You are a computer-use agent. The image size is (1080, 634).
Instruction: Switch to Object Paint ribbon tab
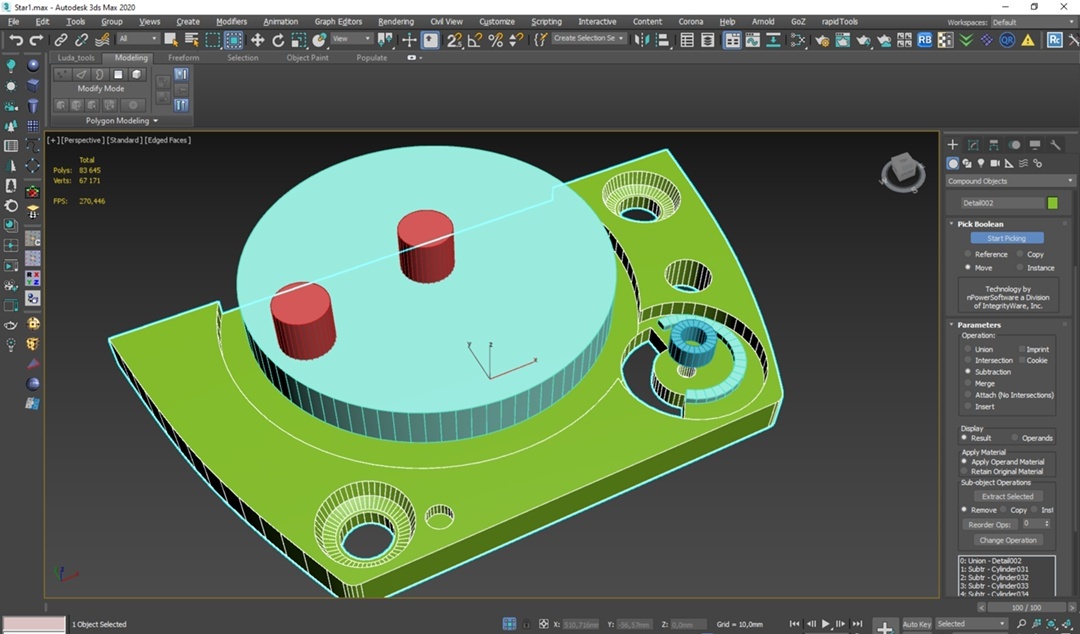tap(307, 58)
